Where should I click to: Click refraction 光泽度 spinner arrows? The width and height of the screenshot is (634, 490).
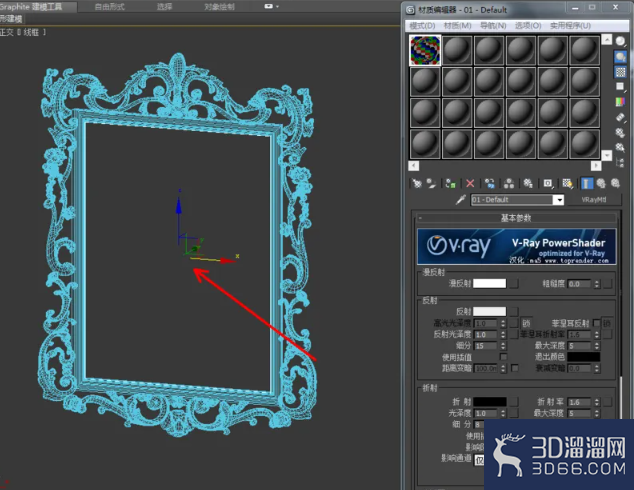503,413
